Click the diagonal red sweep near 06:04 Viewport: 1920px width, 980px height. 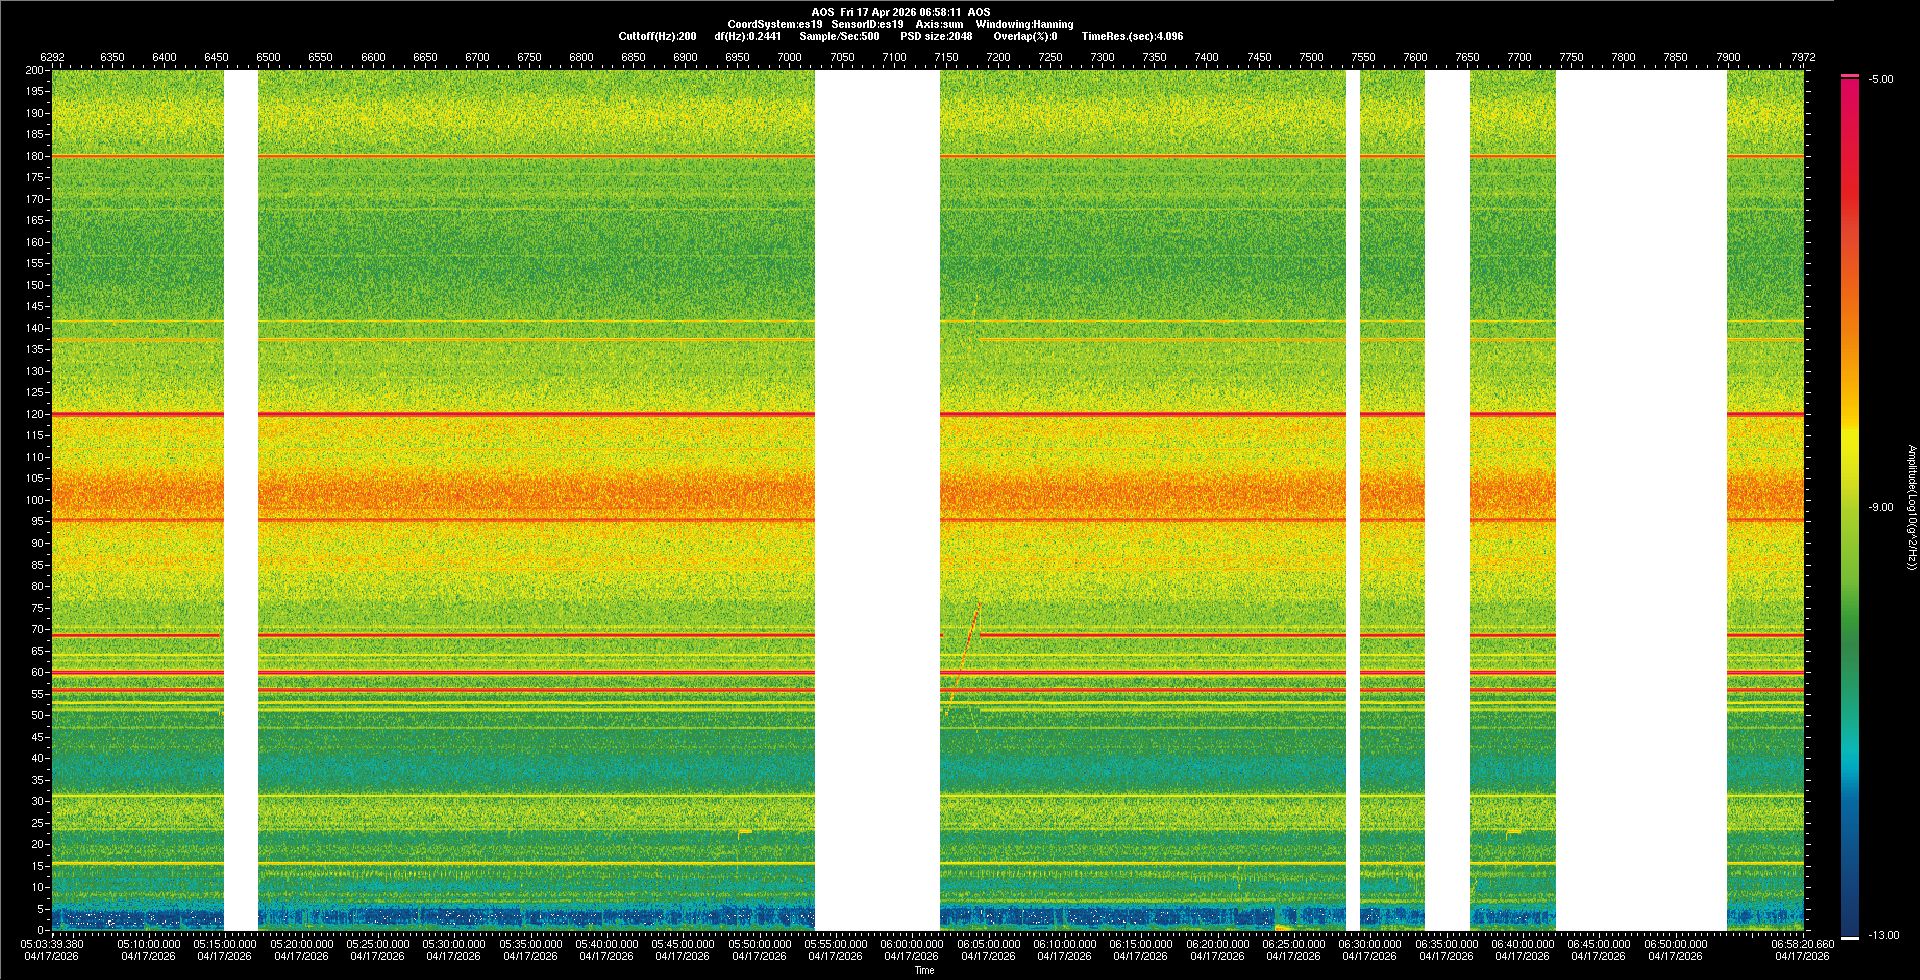[966, 645]
